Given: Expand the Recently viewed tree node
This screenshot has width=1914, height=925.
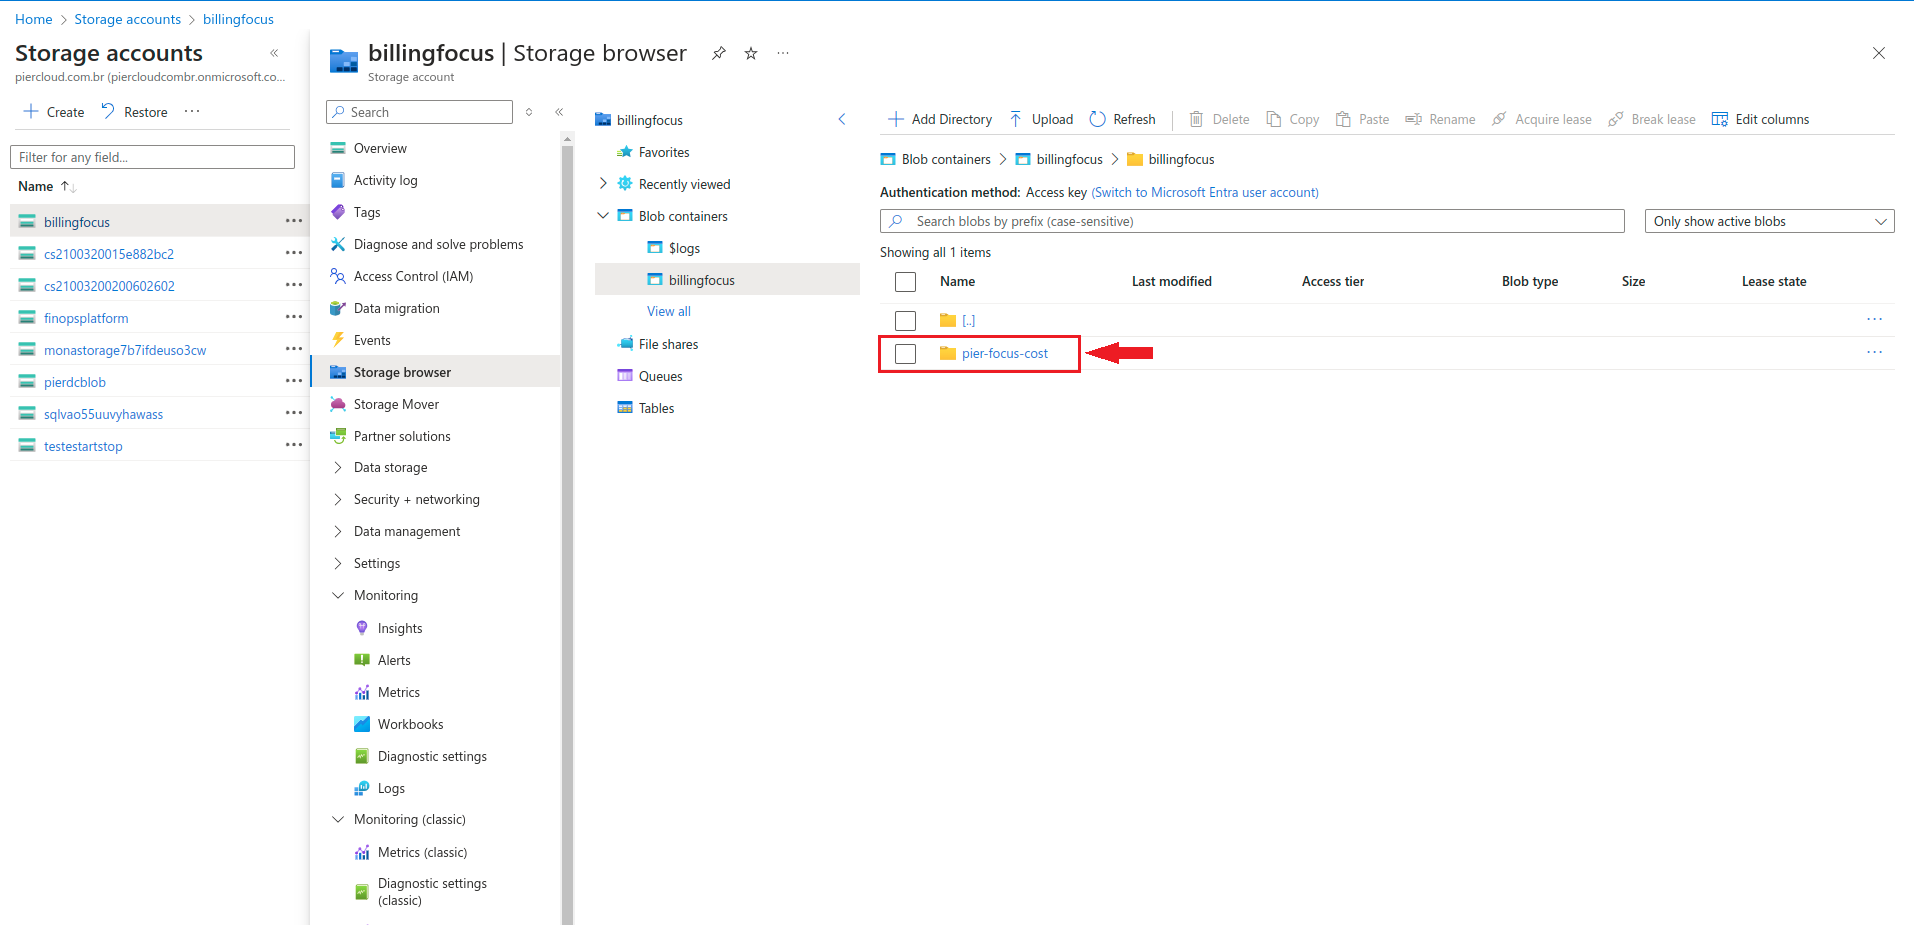Looking at the screenshot, I should coord(603,184).
